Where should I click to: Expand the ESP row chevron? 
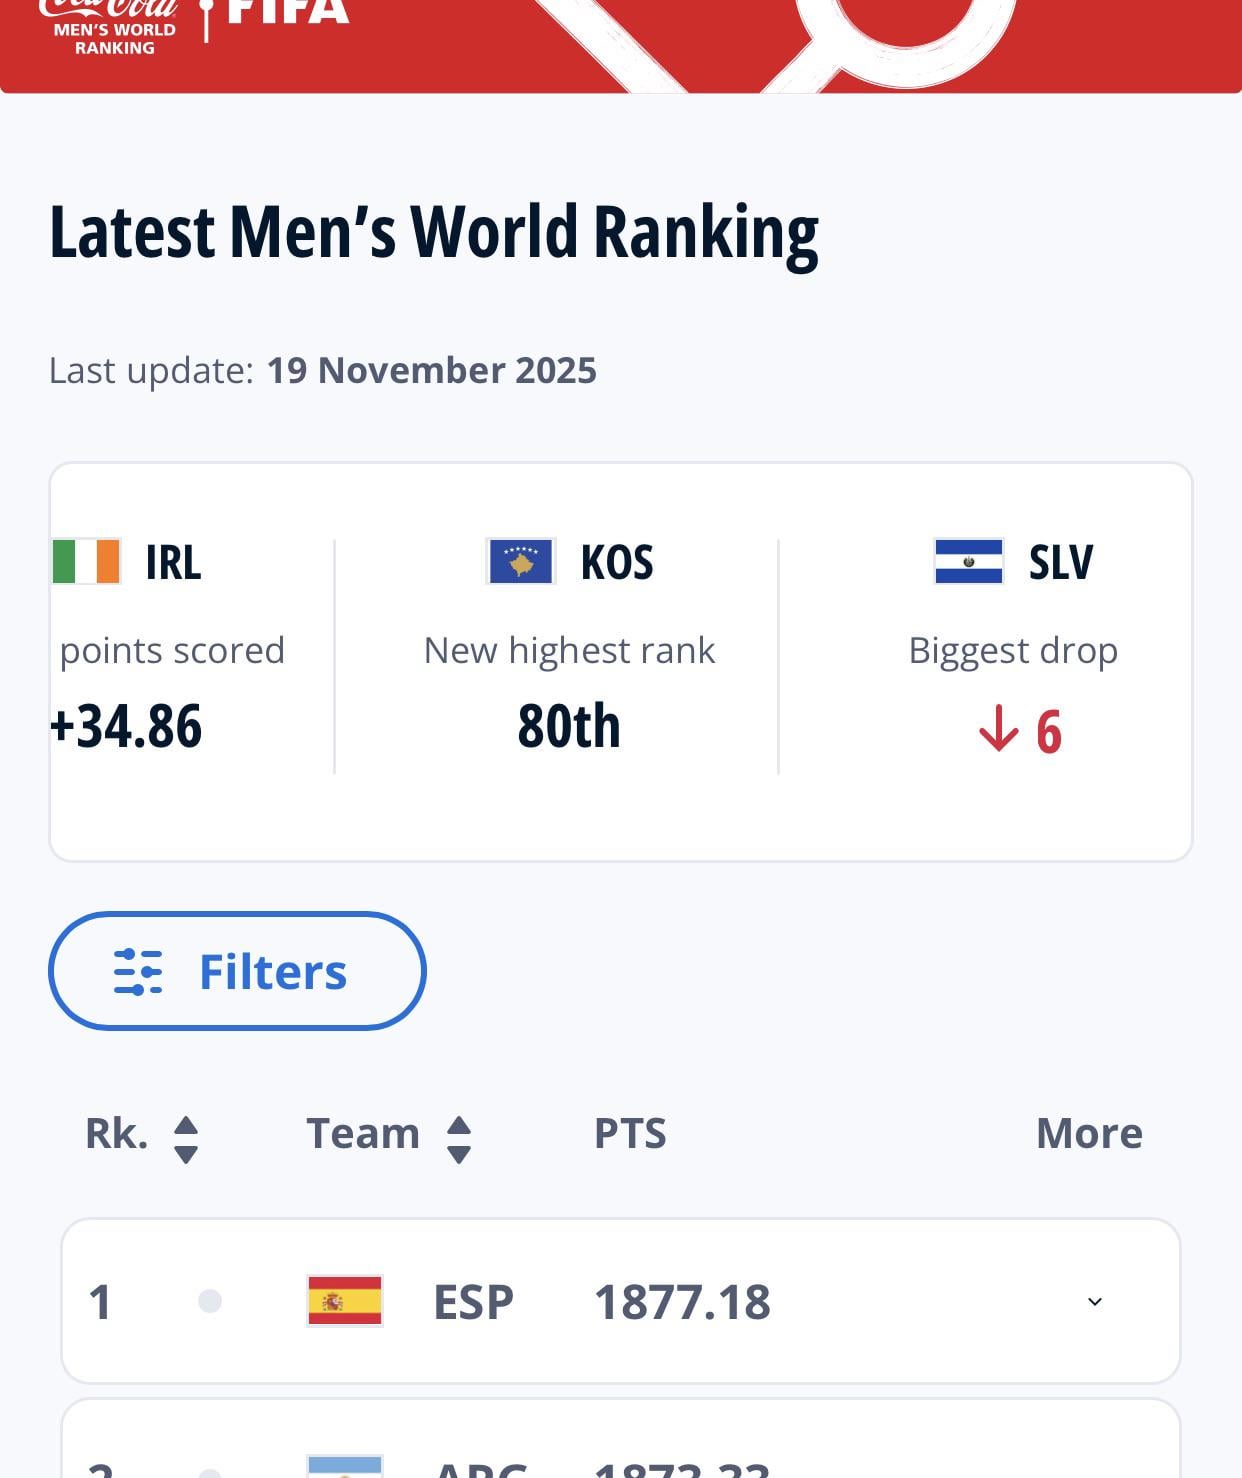[x=1095, y=1301]
